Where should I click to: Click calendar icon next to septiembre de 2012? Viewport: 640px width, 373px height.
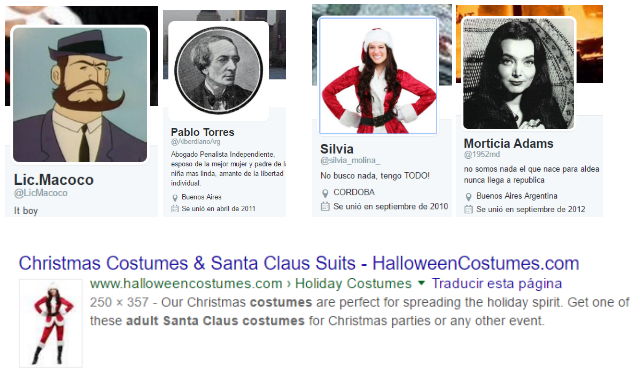click(468, 210)
